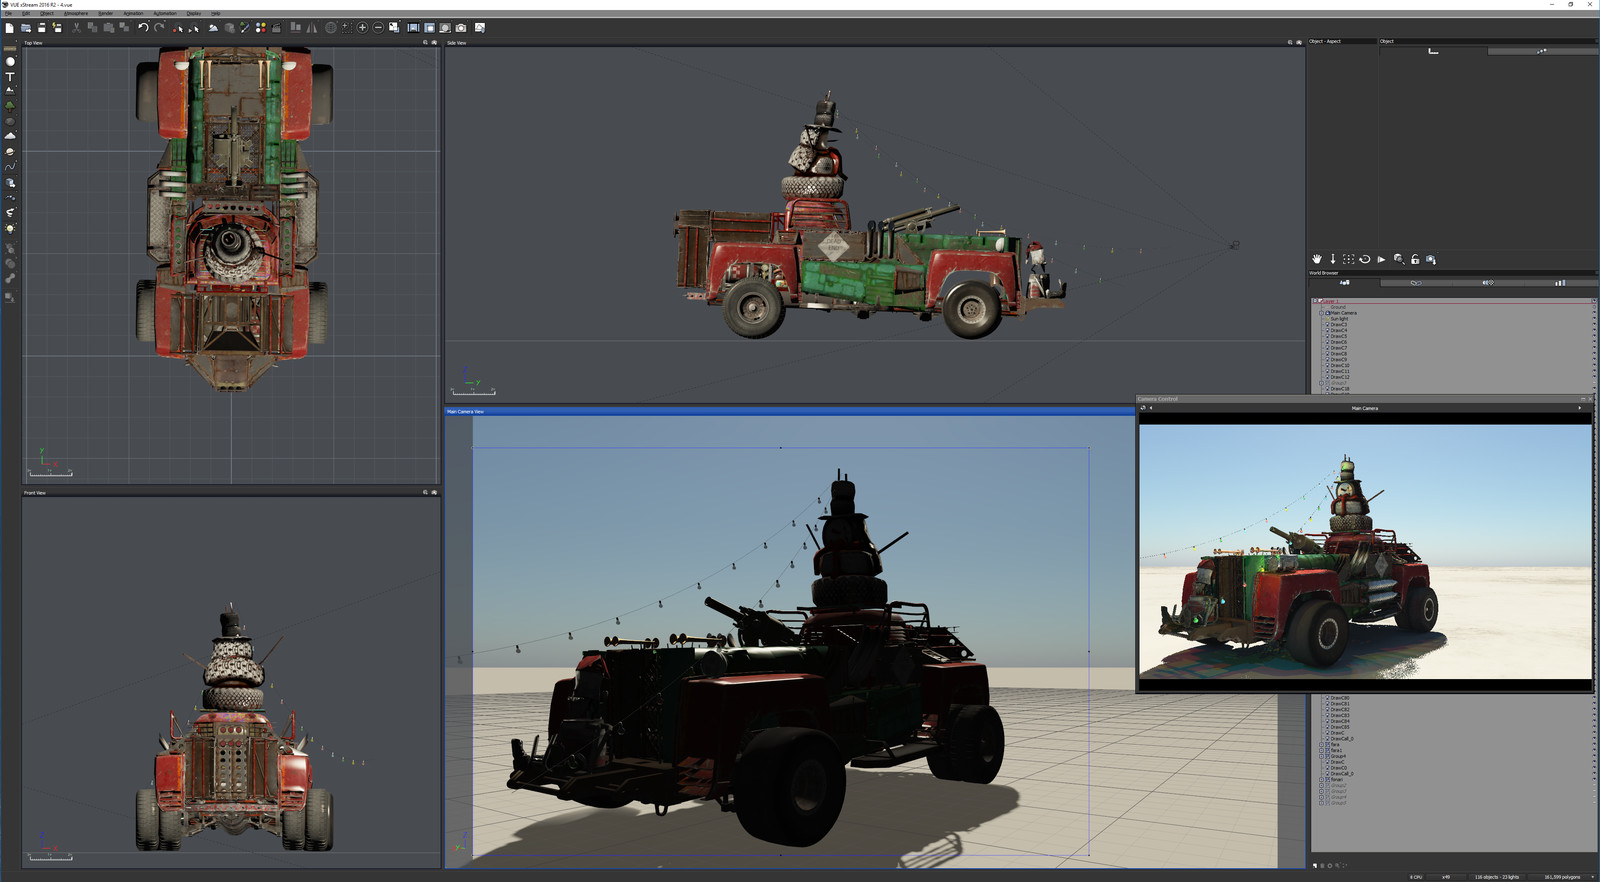
Task: Select Sun light in World Browser
Action: (x=1339, y=319)
